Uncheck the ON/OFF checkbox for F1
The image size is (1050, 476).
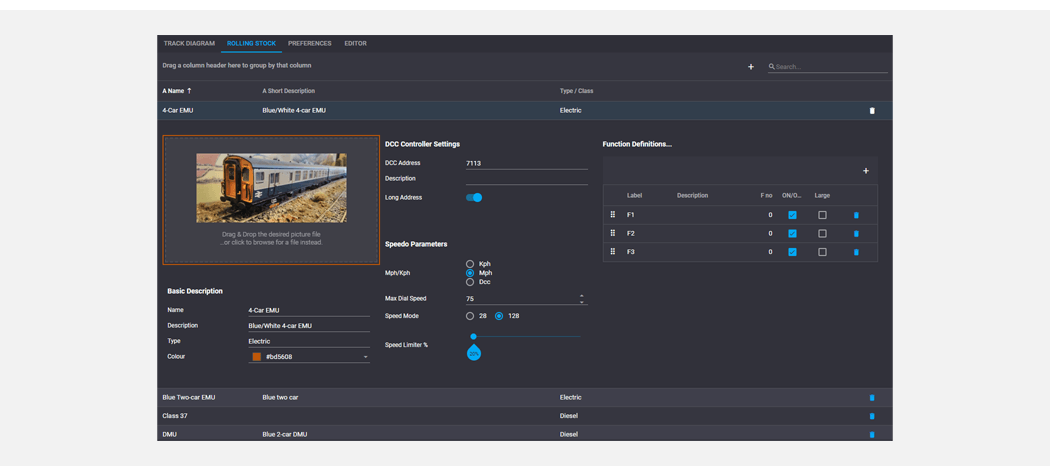coord(792,215)
